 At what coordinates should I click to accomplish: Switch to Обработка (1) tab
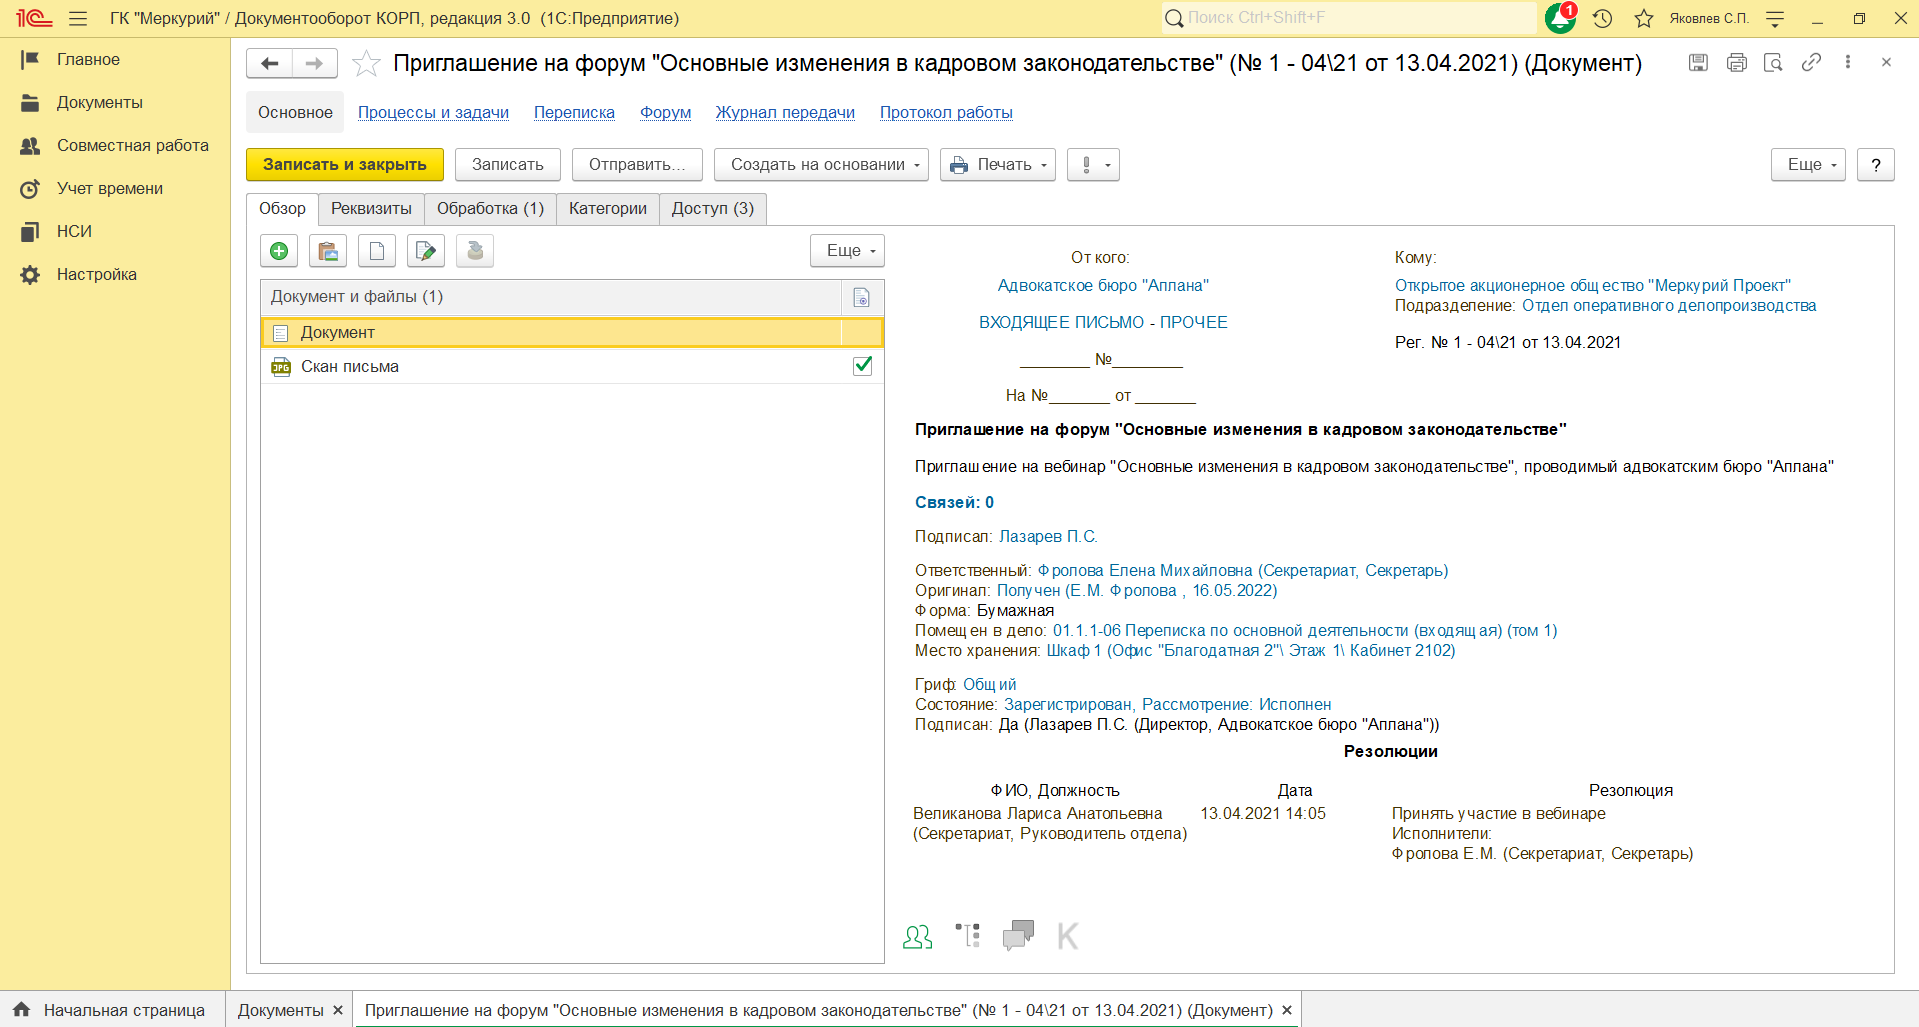point(490,209)
